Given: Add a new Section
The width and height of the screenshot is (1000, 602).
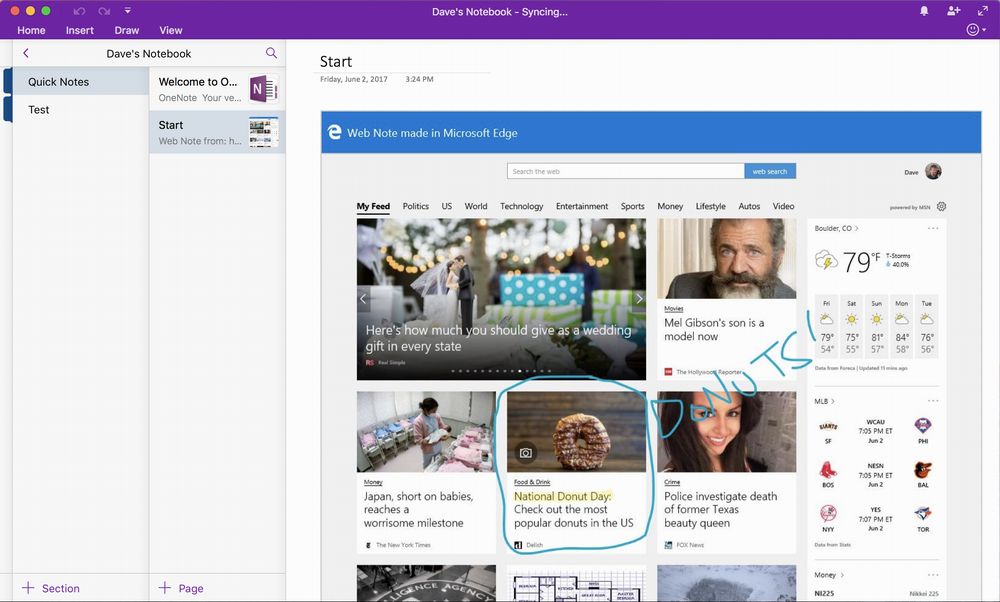Looking at the screenshot, I should coord(51,588).
